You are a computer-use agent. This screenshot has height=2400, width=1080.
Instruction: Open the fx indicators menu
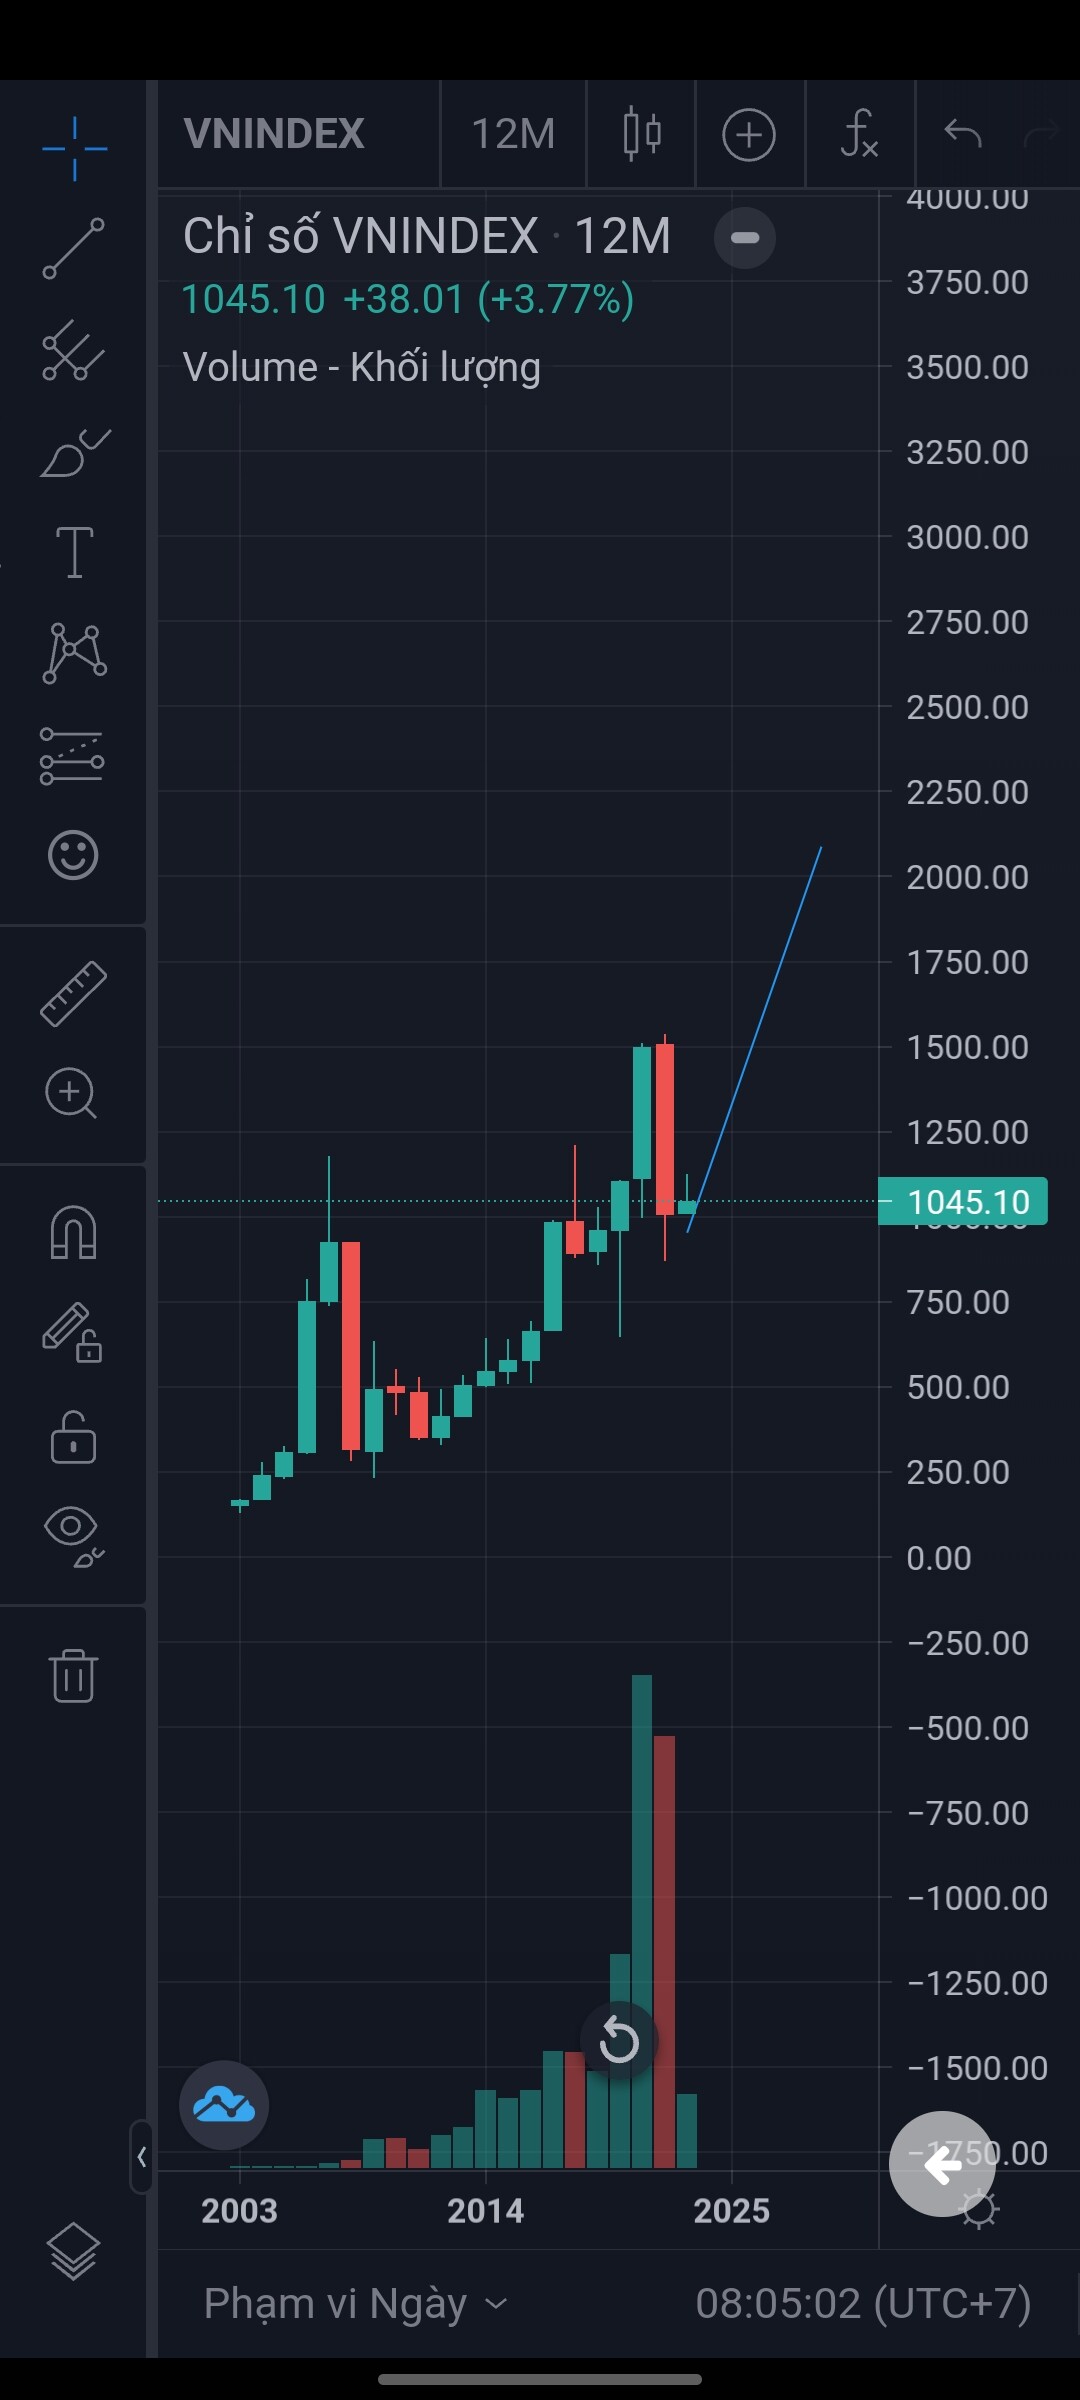click(859, 134)
